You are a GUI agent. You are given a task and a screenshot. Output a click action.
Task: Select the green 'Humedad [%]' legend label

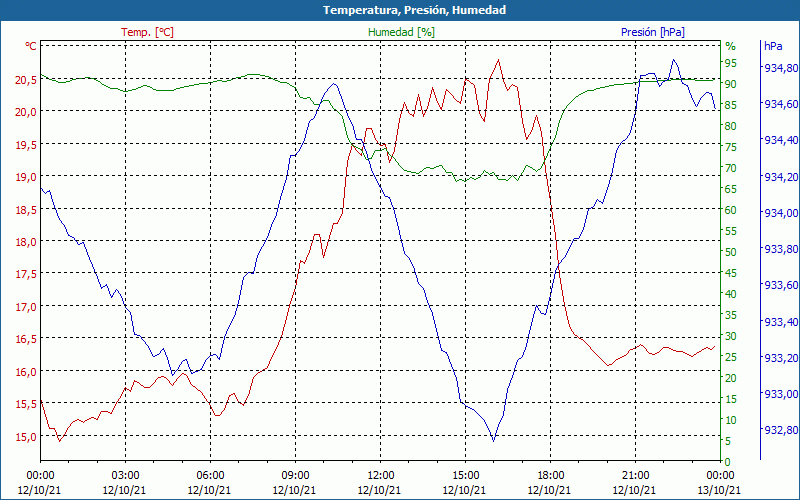point(402,32)
